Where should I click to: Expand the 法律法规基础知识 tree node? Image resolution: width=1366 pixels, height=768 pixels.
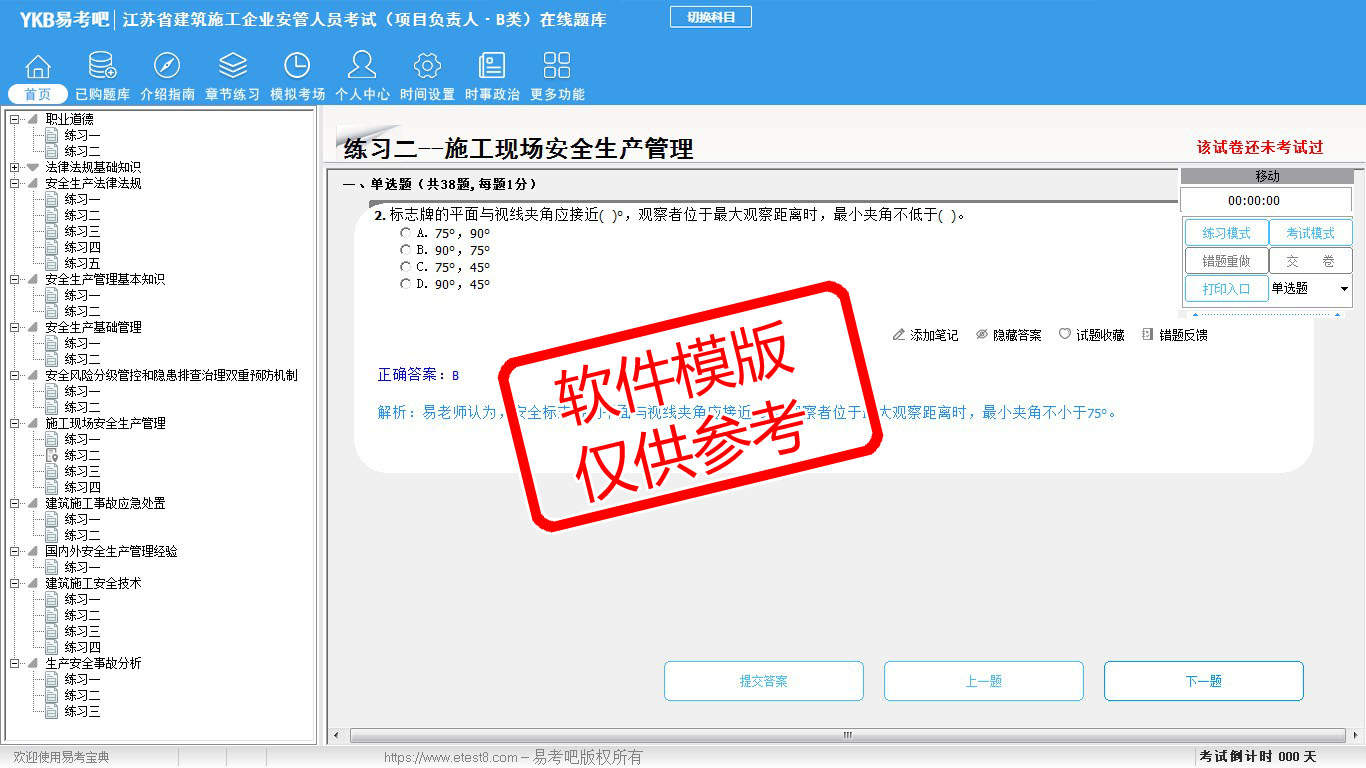15,168
